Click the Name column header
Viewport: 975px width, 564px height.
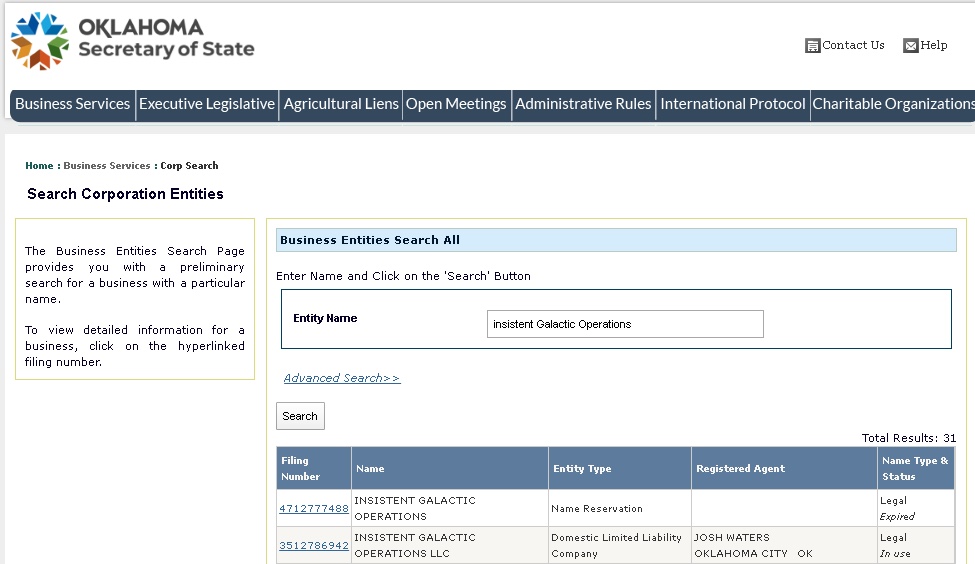[x=450, y=468]
